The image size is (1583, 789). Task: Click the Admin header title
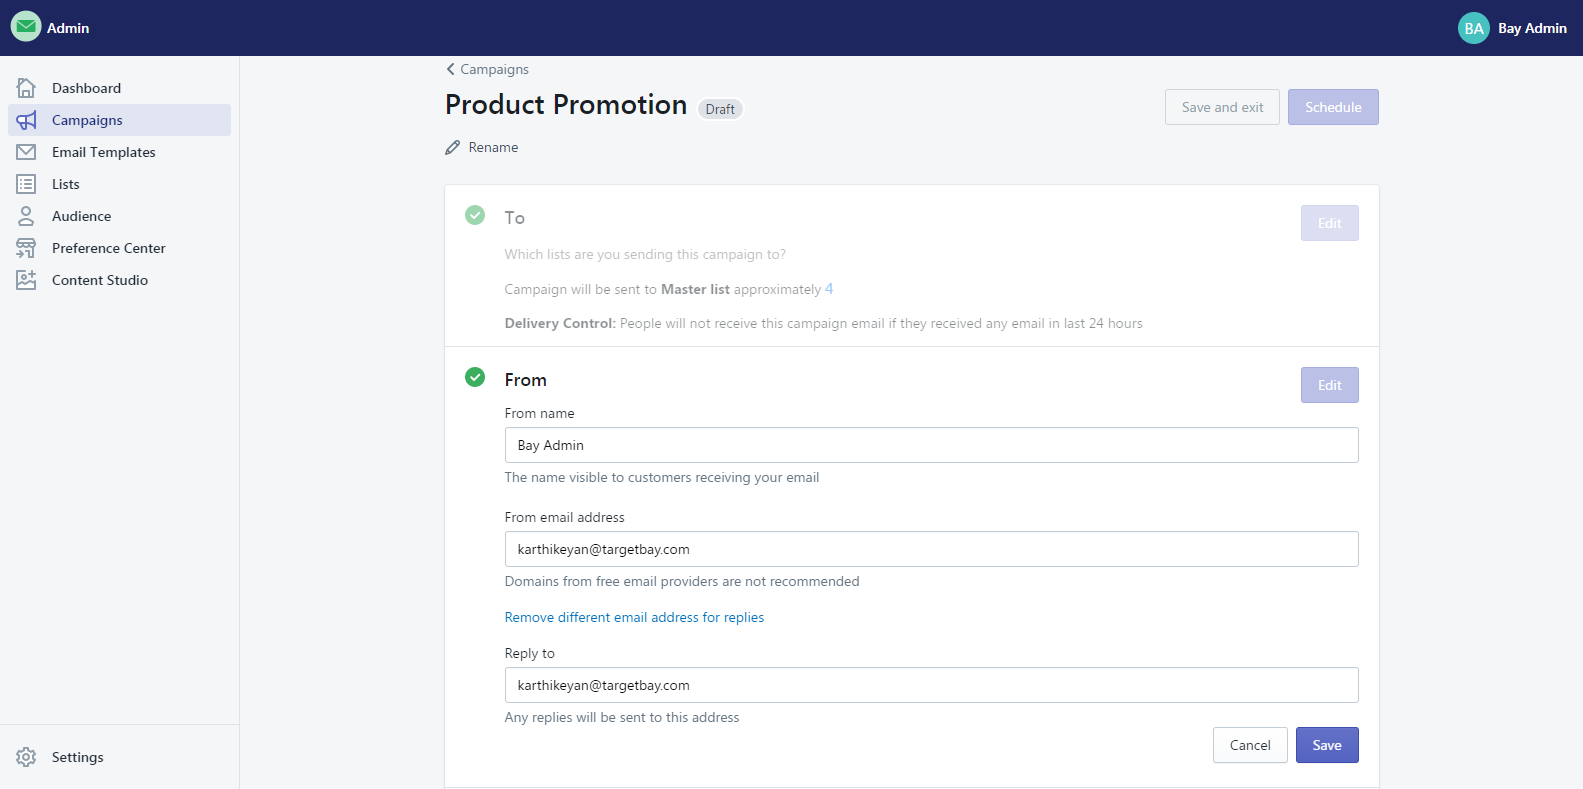tap(68, 28)
